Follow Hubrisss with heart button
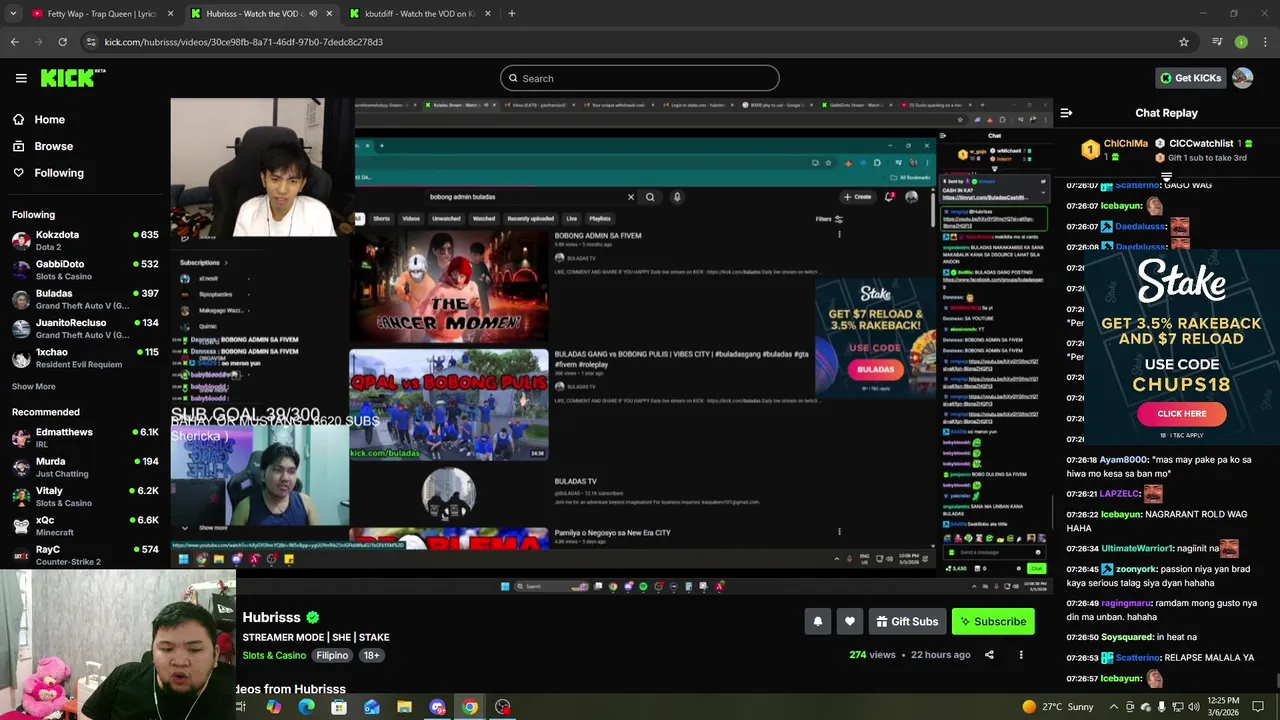 coord(849,621)
